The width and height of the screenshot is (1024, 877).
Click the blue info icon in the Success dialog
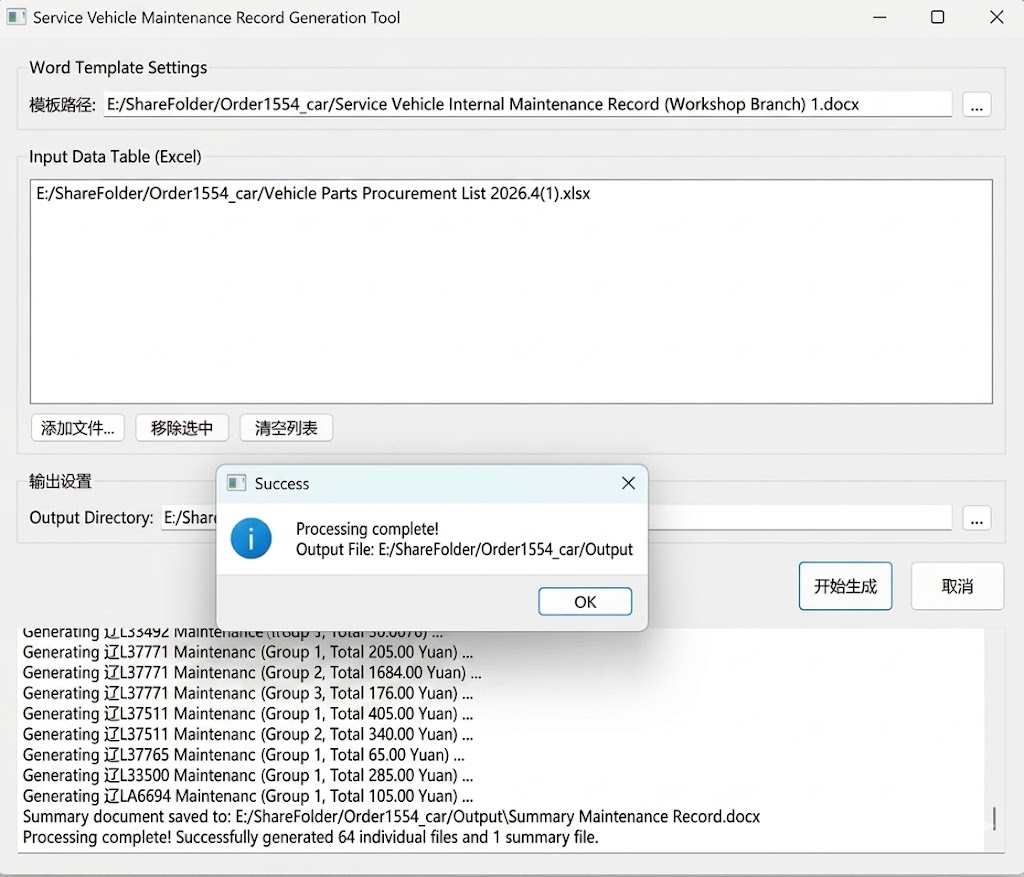[x=250, y=539]
